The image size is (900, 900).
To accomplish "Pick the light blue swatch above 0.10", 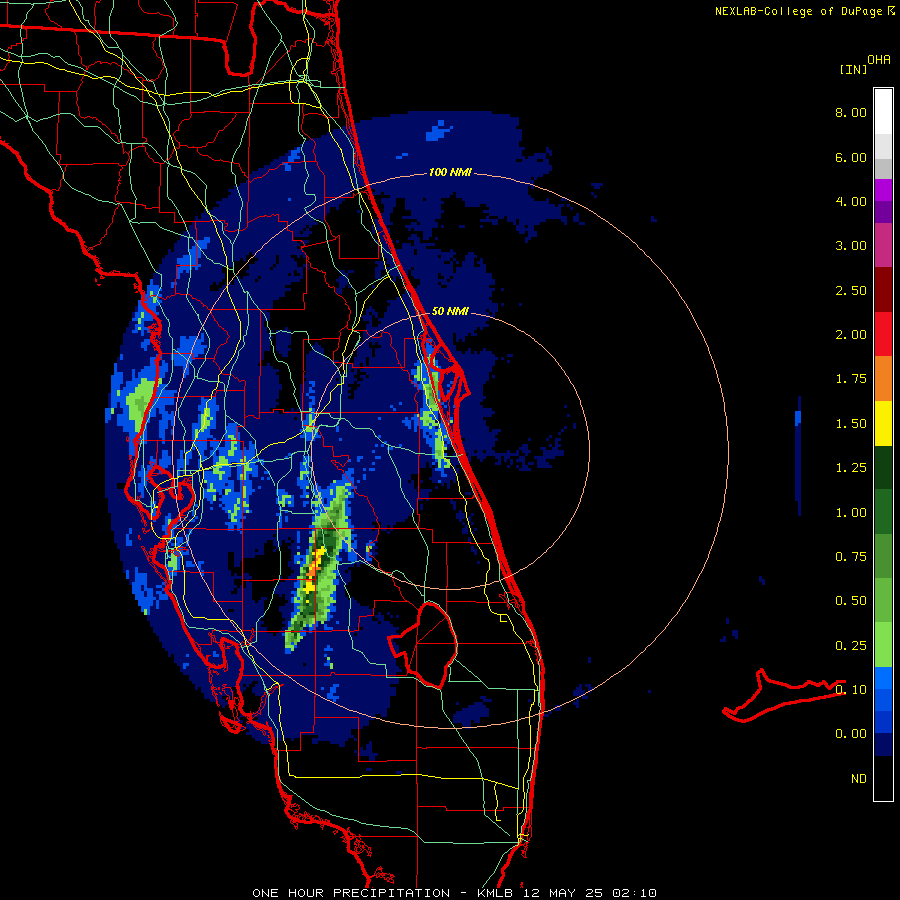I will 883,678.
